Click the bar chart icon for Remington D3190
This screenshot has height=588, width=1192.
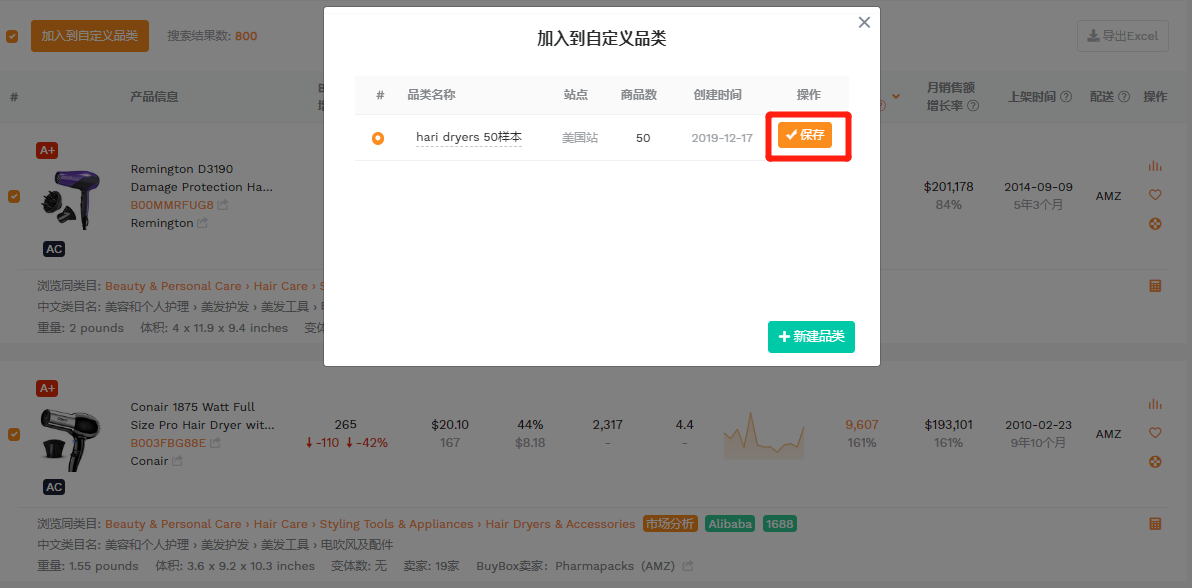click(x=1155, y=166)
